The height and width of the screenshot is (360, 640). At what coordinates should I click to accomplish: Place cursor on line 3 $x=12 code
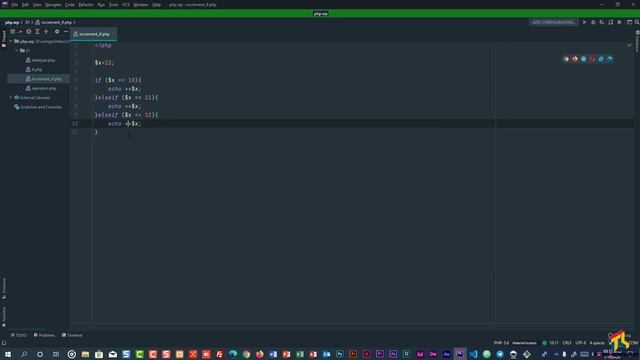coord(104,62)
